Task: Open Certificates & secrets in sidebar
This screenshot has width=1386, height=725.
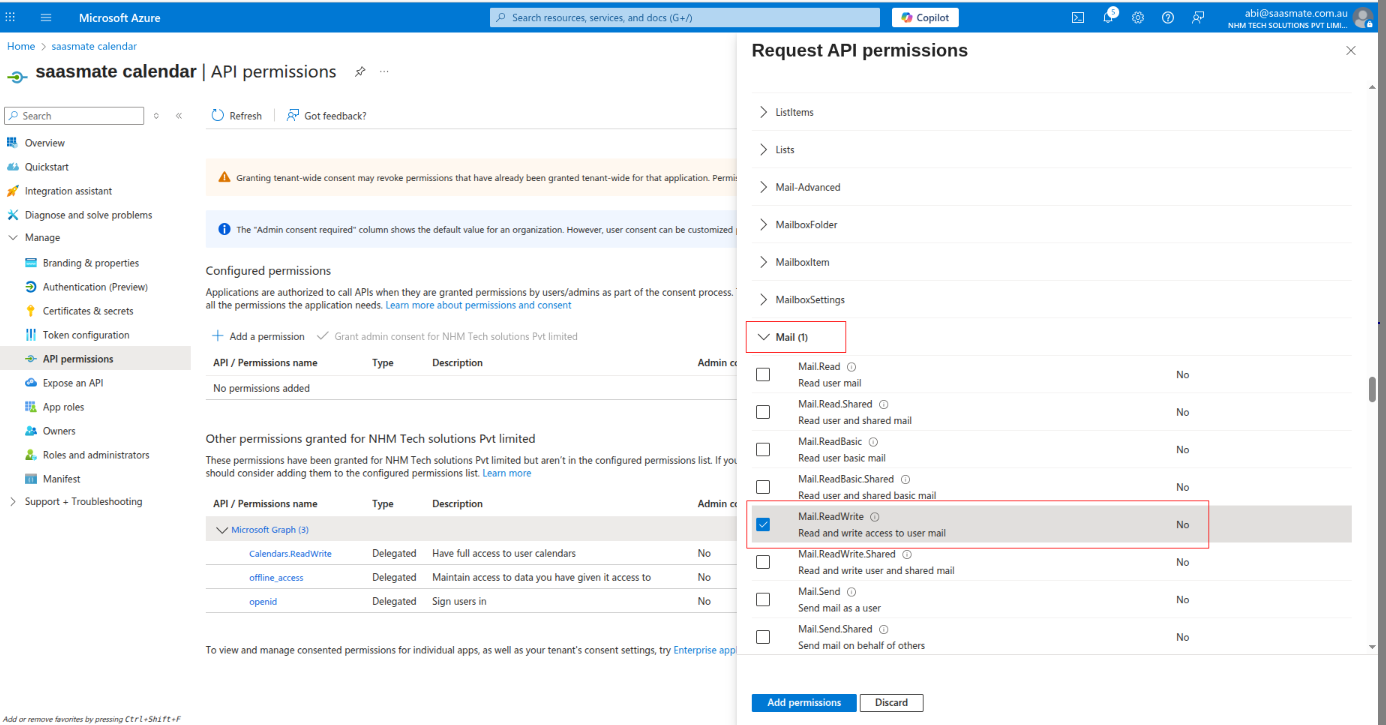Action: (88, 311)
